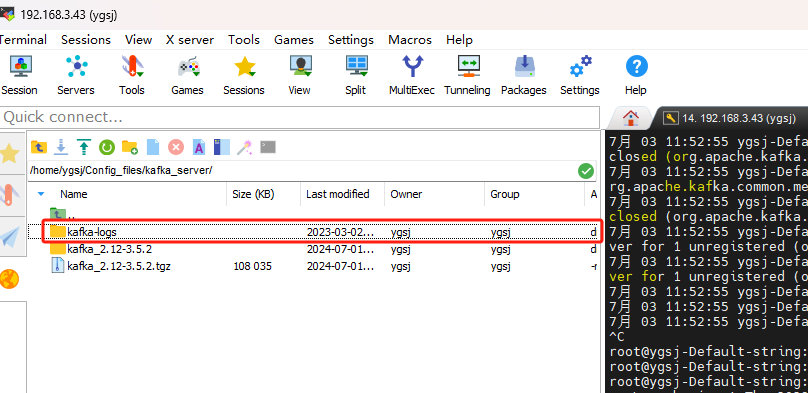Image resolution: width=808 pixels, height=393 pixels.
Task: Click the MultiExec toolbar icon
Action: pyautogui.click(x=412, y=75)
